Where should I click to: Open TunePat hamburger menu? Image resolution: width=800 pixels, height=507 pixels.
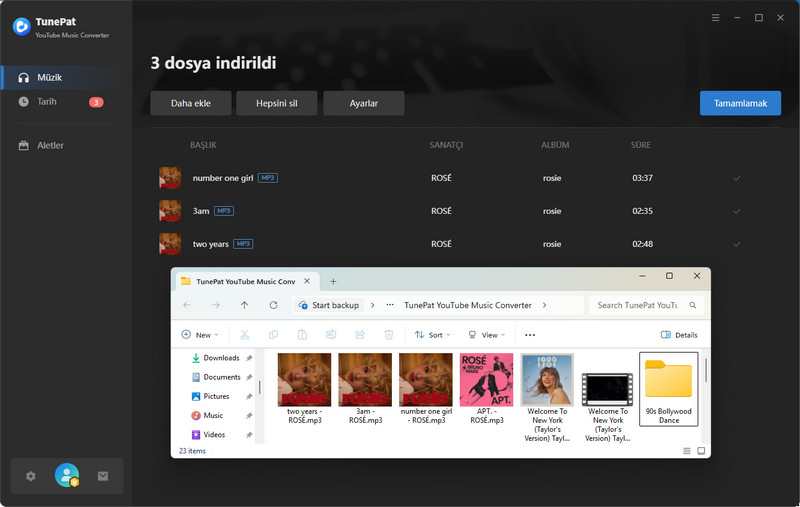pos(716,17)
